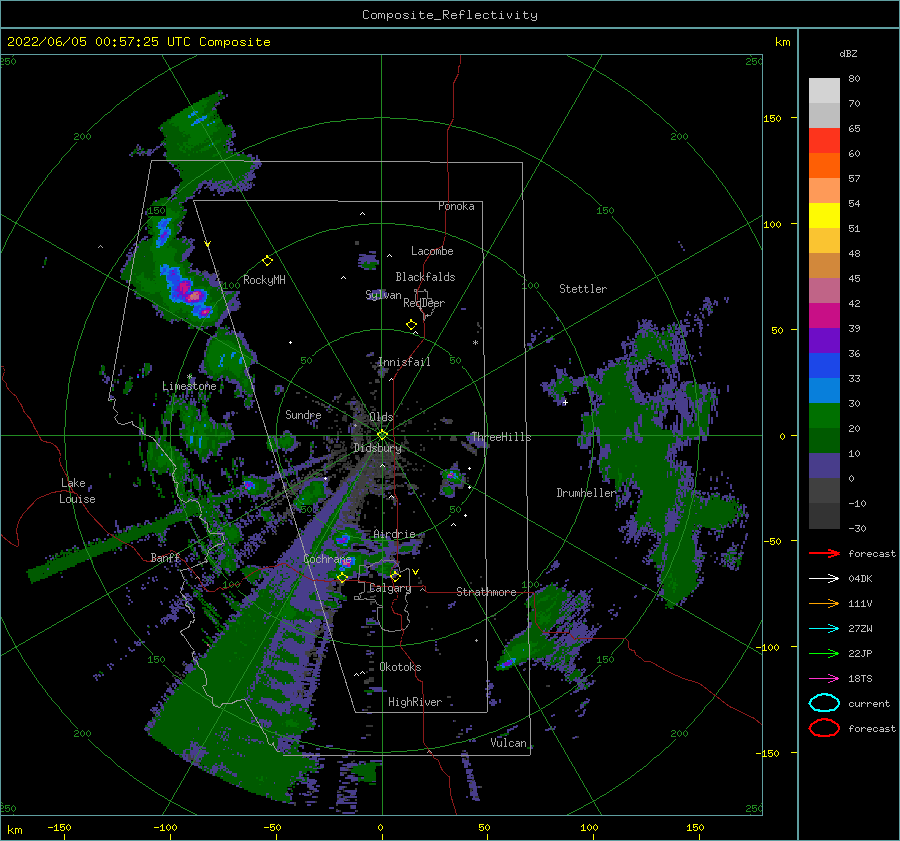
Task: Click the Lake Louise label
Action: [77, 491]
